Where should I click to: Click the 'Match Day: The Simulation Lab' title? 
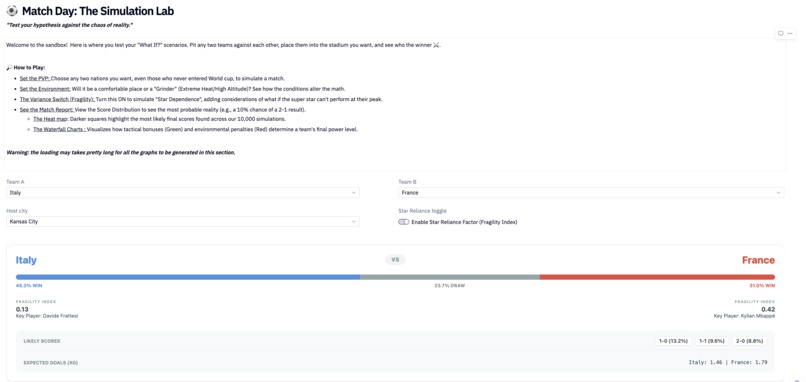98,11
